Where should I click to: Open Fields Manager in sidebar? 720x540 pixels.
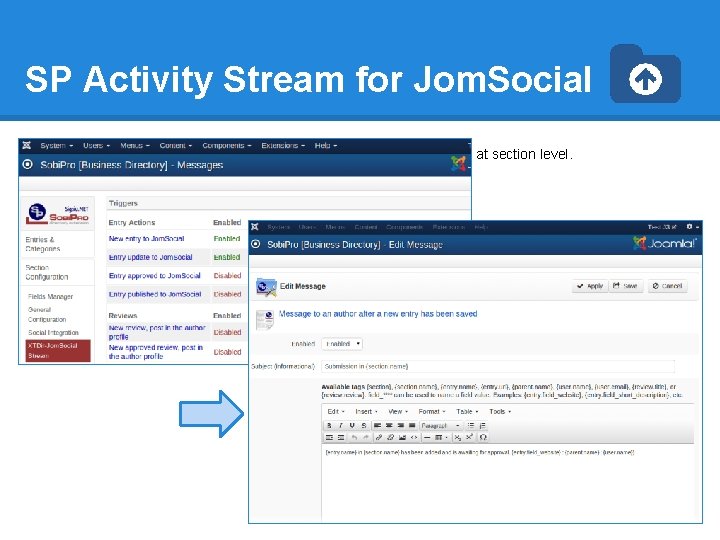point(51,297)
